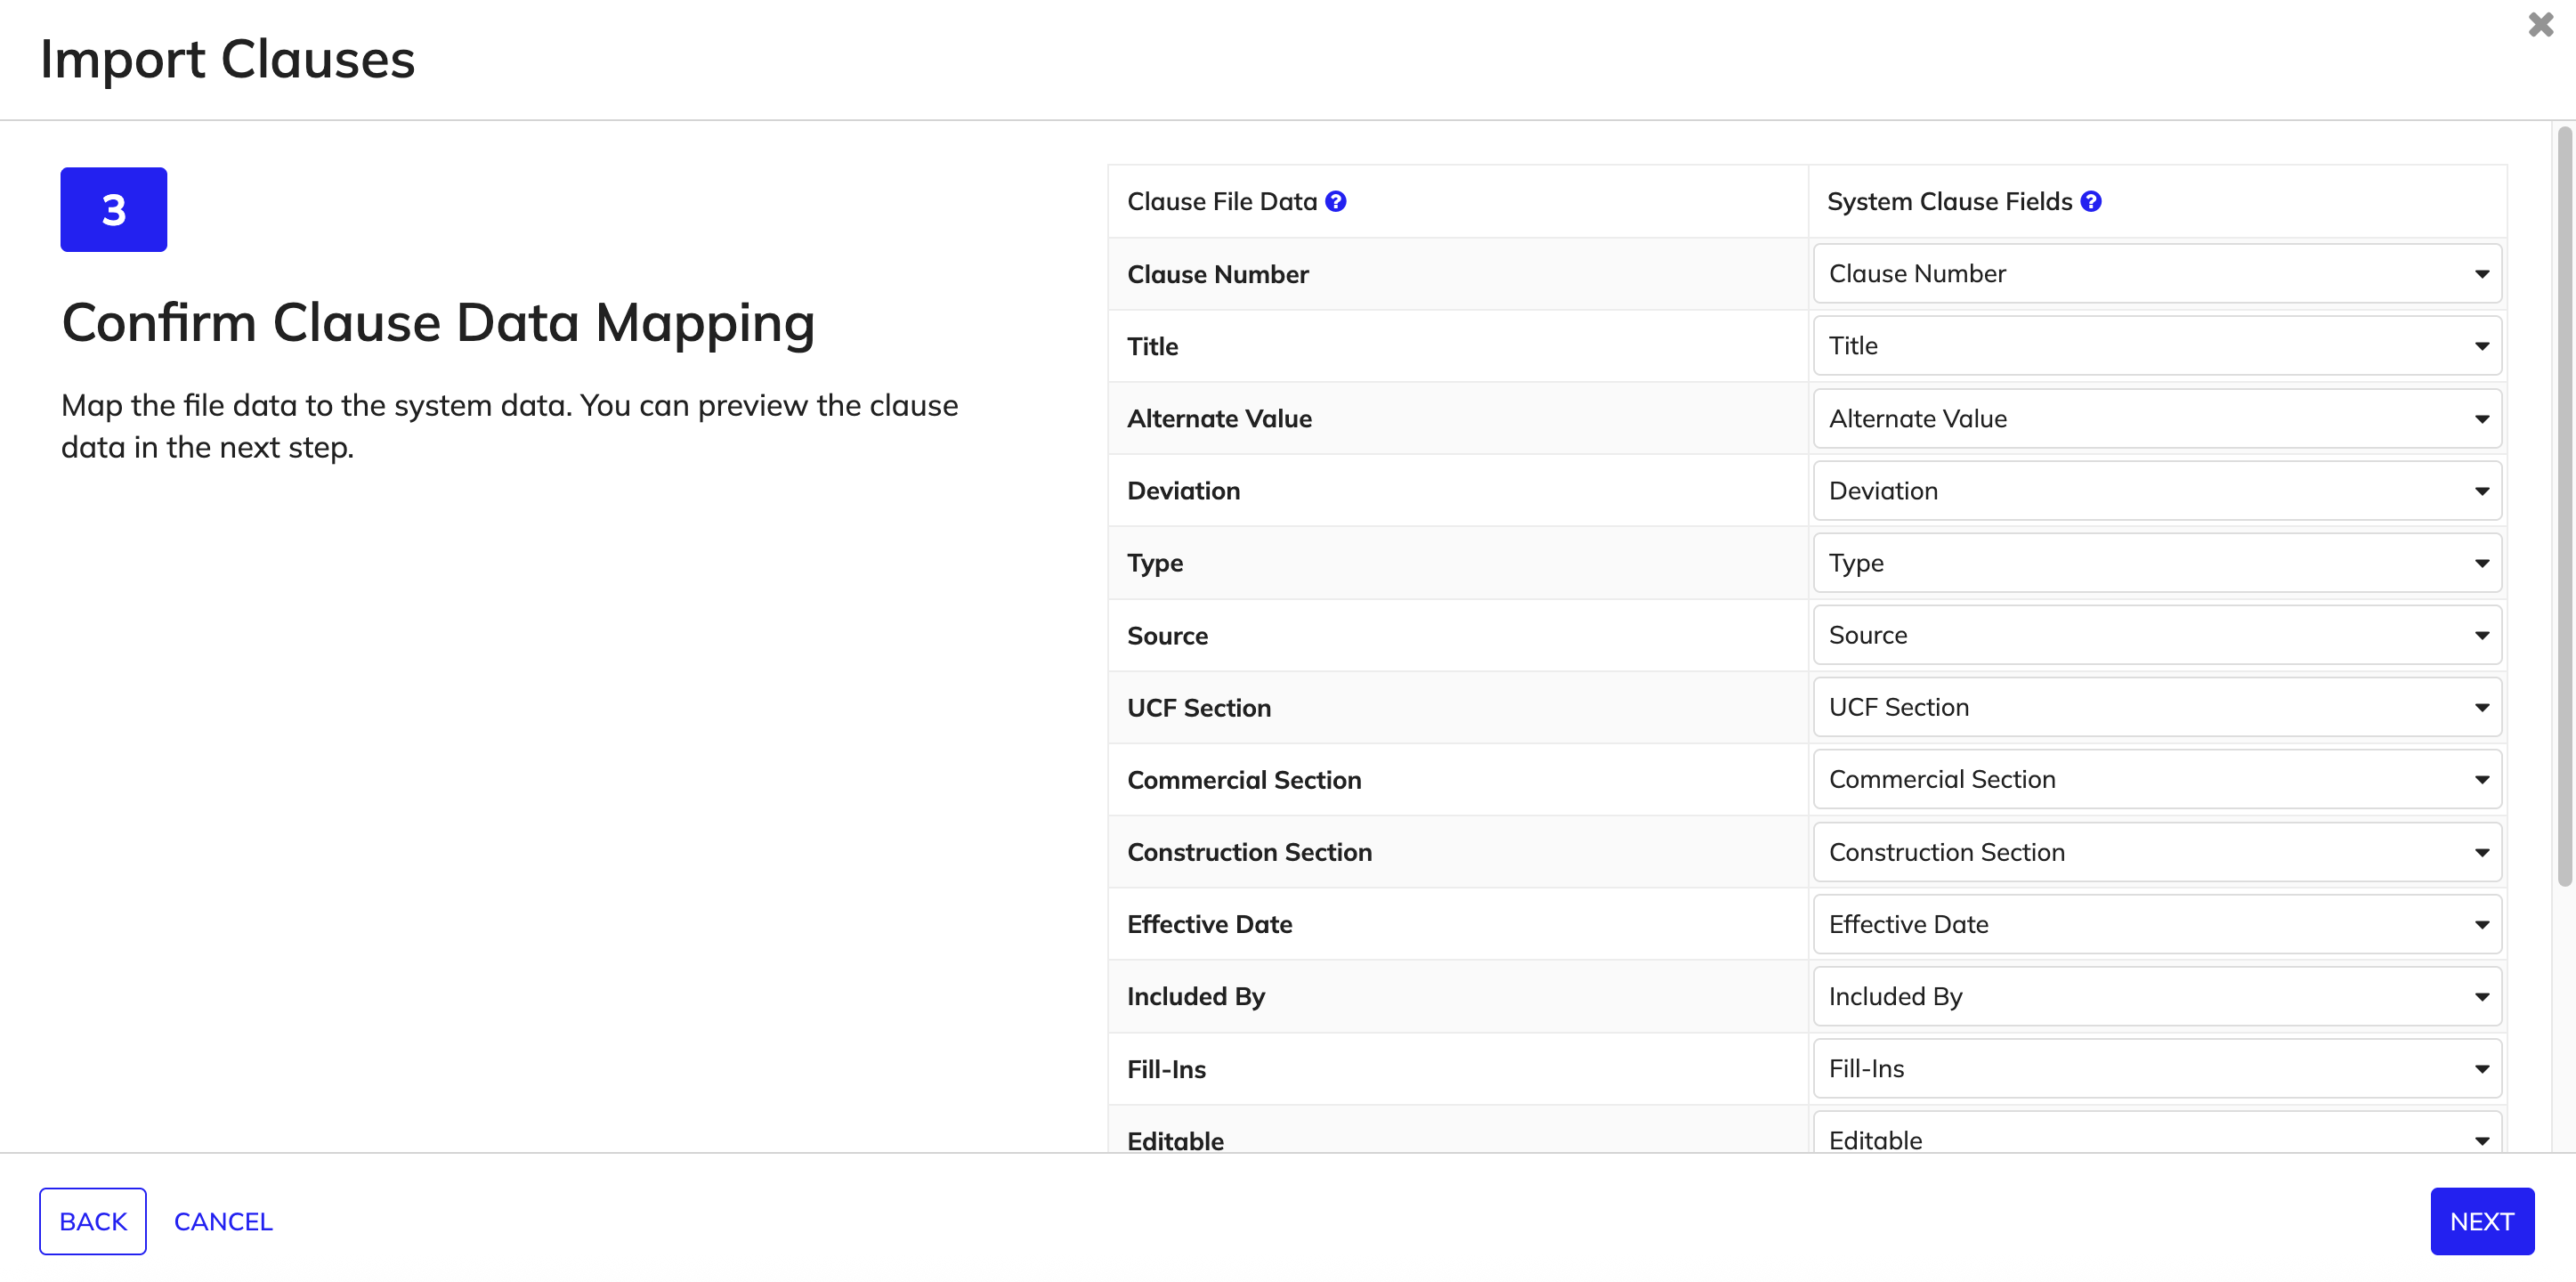Click the 'Effective Date' file data label
The width and height of the screenshot is (2576, 1282).
click(x=1209, y=924)
